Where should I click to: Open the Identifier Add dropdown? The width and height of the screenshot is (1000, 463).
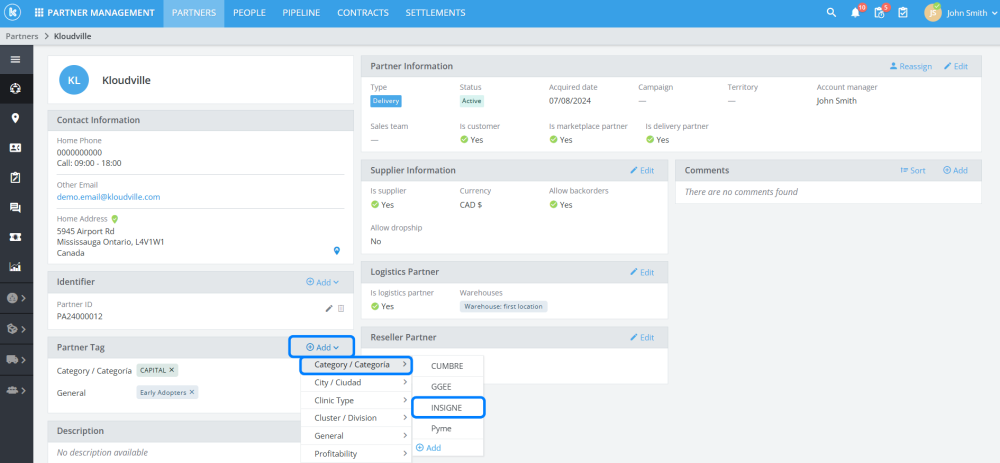(322, 282)
